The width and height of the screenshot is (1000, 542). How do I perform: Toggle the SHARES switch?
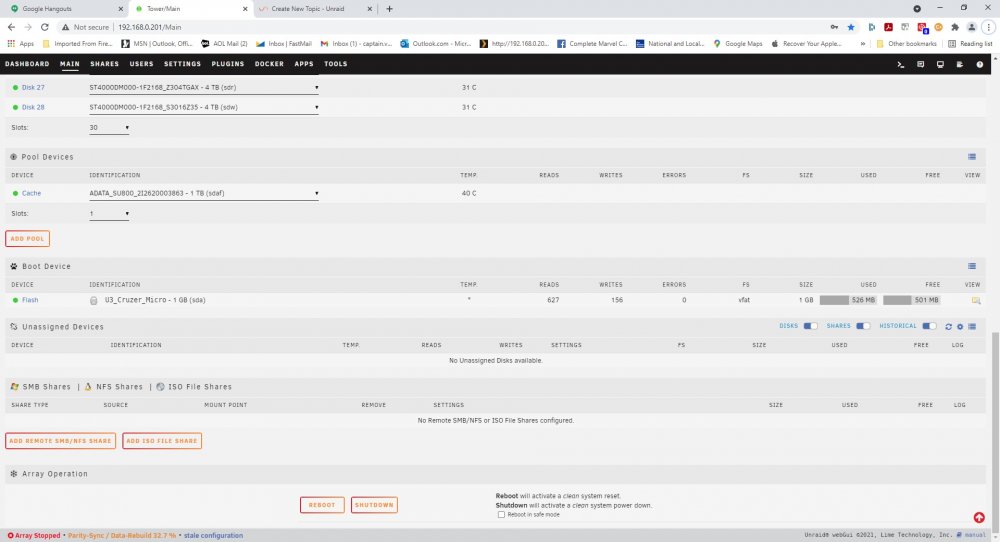coord(863,326)
